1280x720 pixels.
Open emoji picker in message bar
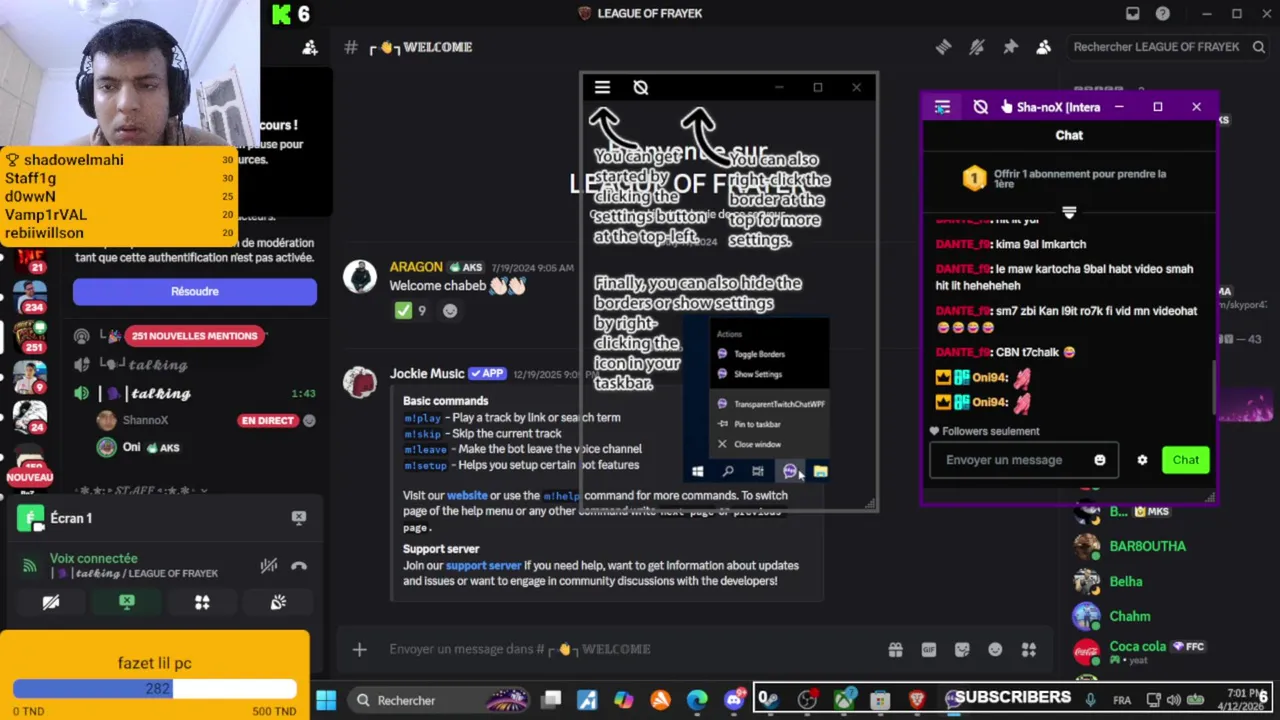pos(995,650)
